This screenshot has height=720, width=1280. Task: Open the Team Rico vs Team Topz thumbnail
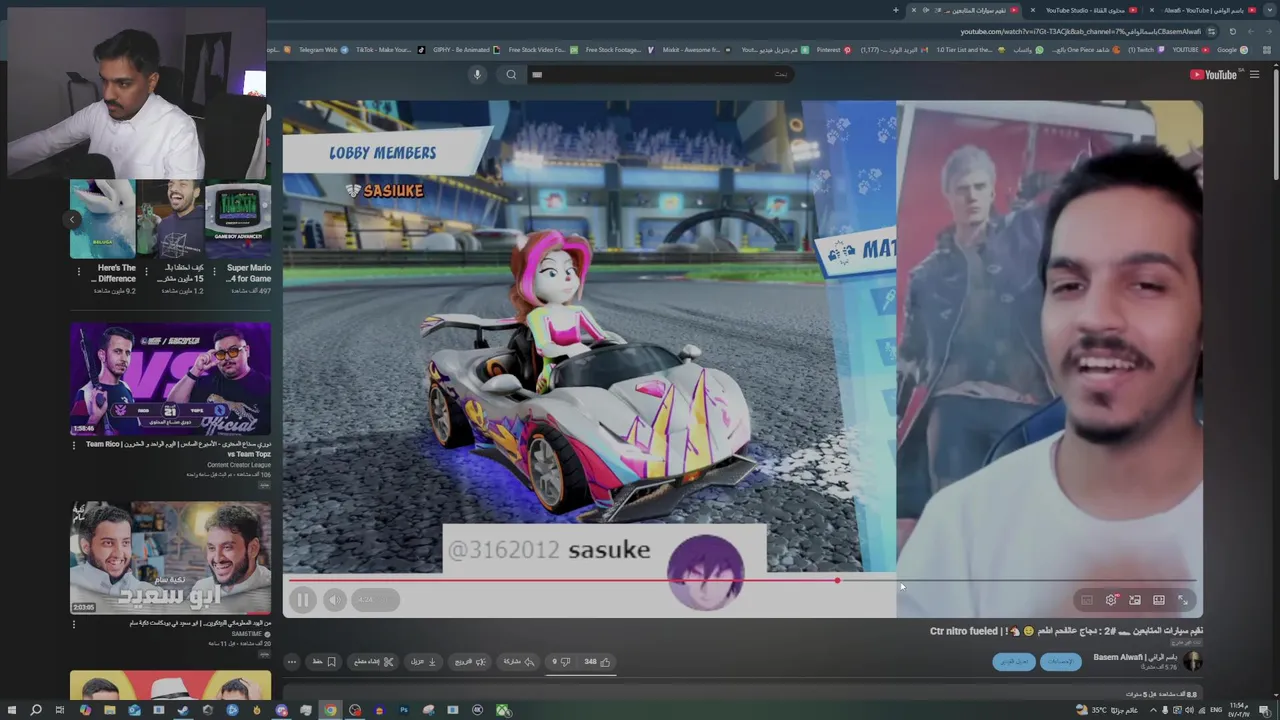tap(170, 379)
